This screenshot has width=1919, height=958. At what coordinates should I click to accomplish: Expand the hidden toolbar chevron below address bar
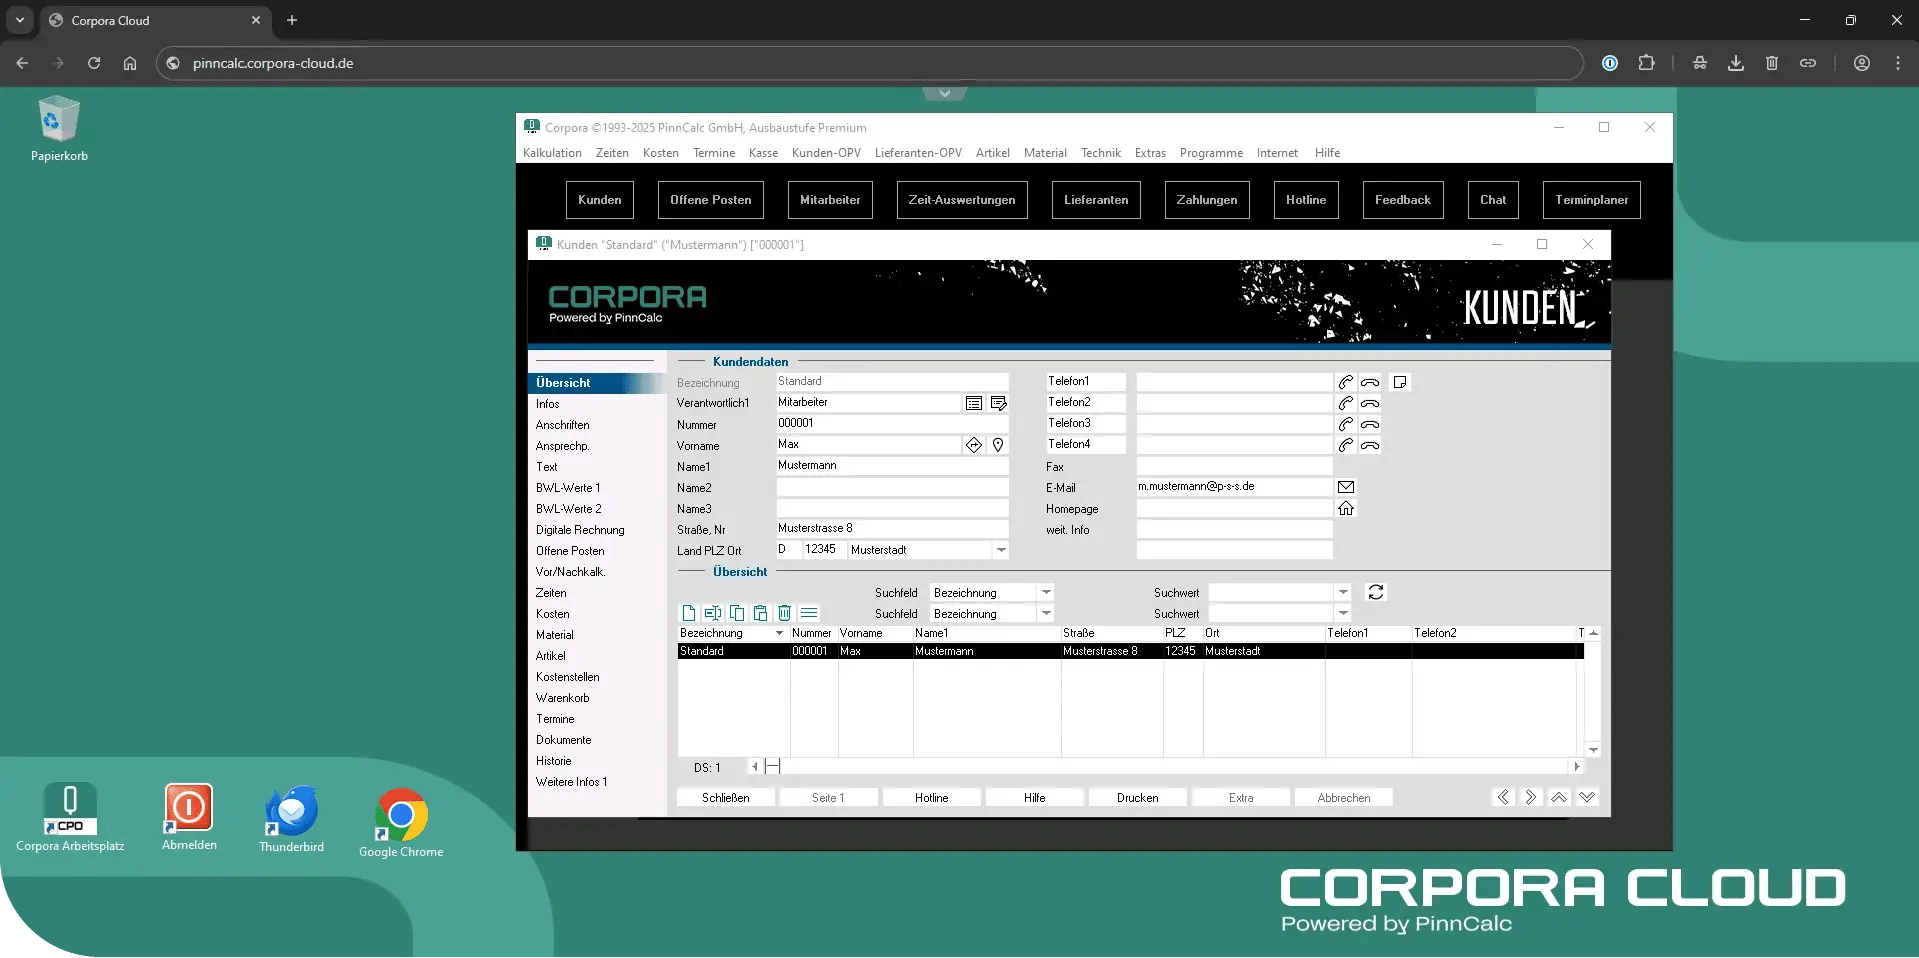(944, 93)
